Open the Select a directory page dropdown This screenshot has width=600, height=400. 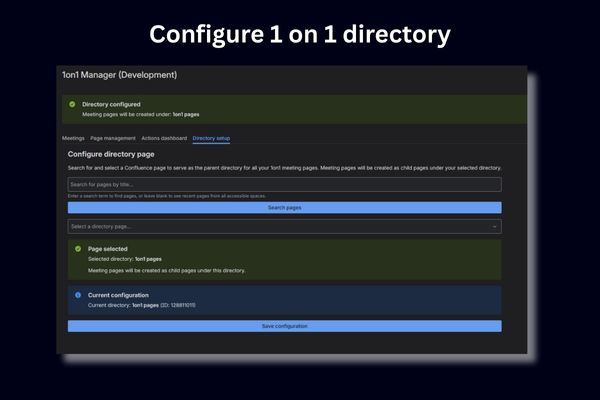coord(284,227)
